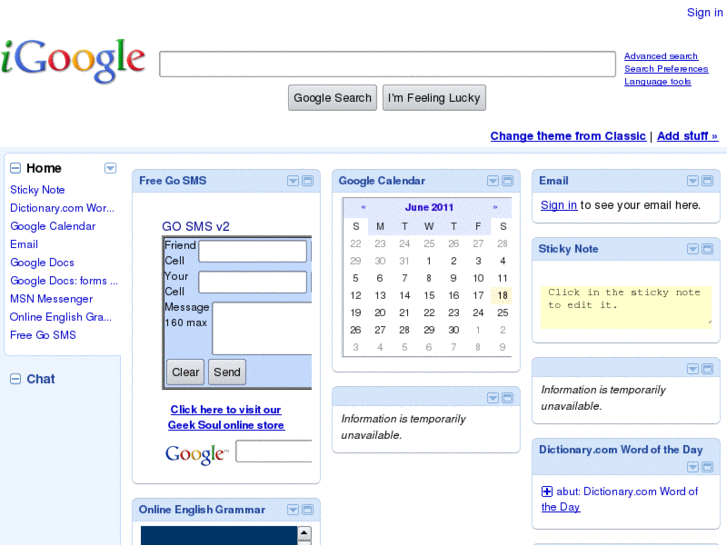Click the yellow sticky note to edit

(626, 307)
